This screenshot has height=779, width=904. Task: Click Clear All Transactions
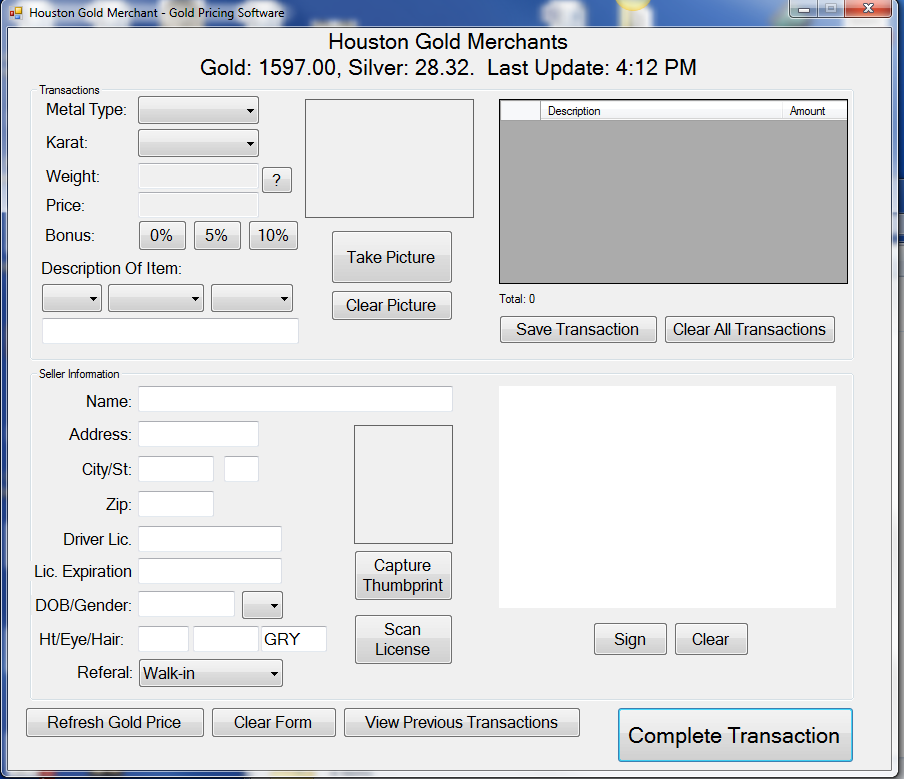(x=749, y=329)
